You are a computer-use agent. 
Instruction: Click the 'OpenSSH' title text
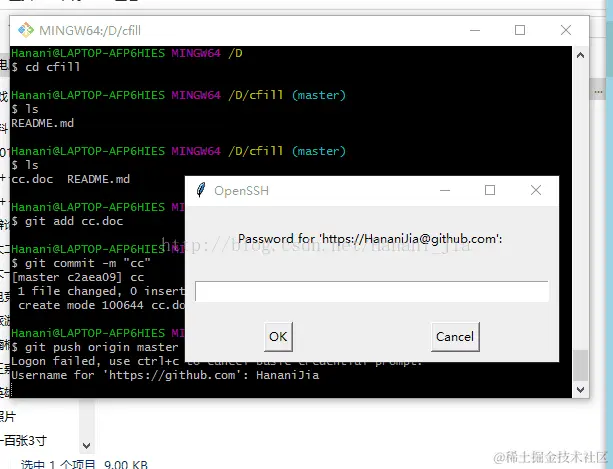[241, 191]
